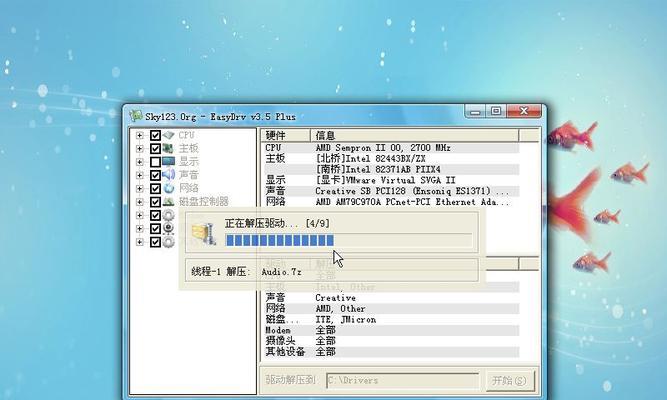Toggle the checkbox in the last tree row
Screen dimensions: 667x400
click(x=155, y=242)
